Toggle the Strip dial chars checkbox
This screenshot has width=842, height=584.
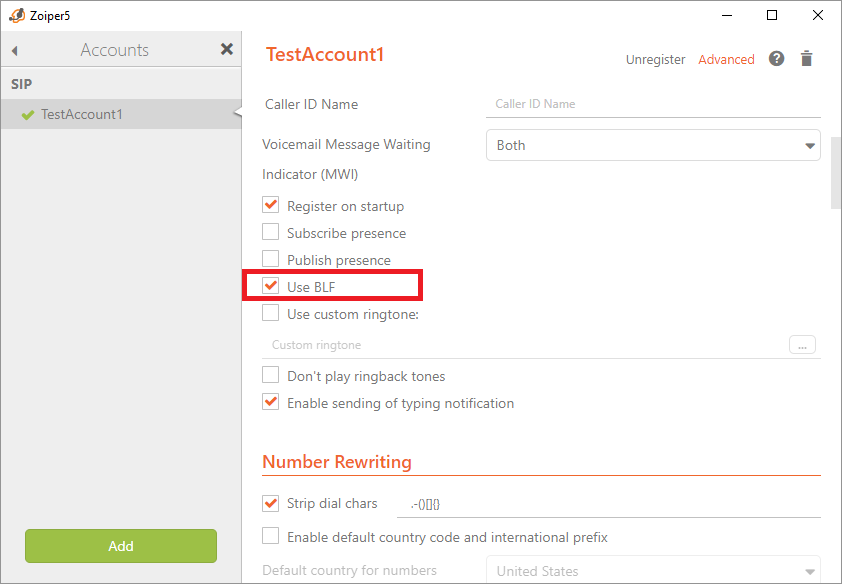click(270, 502)
